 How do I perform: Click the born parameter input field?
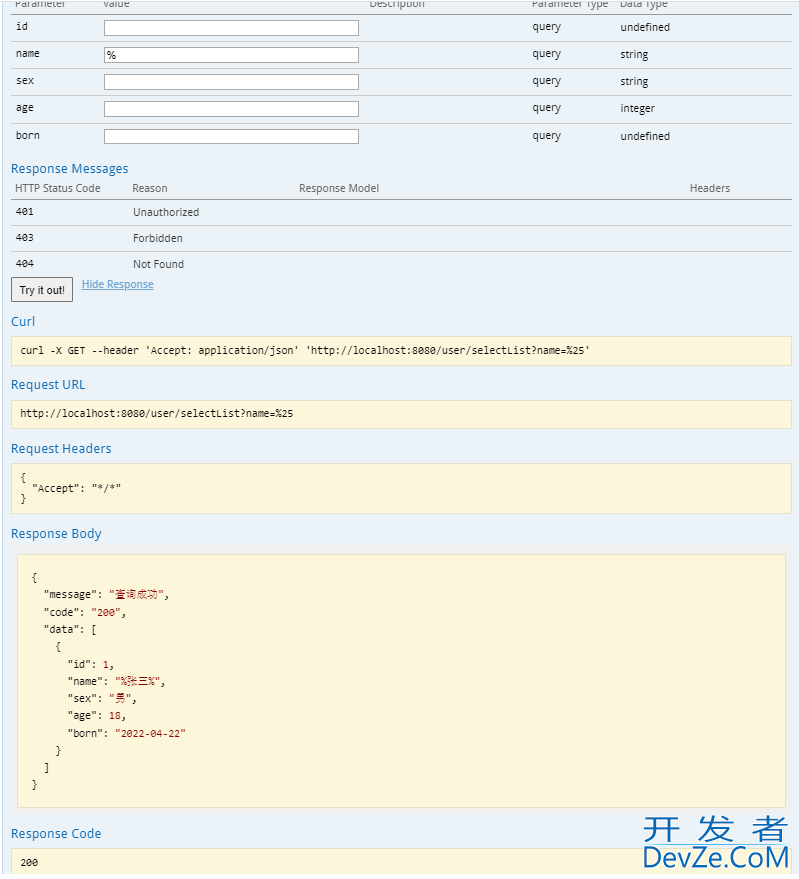coord(231,136)
